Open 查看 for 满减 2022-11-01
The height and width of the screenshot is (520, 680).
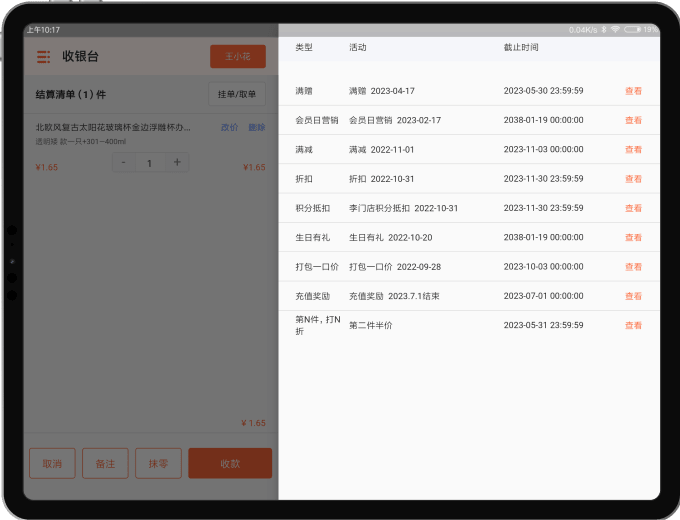(x=633, y=149)
